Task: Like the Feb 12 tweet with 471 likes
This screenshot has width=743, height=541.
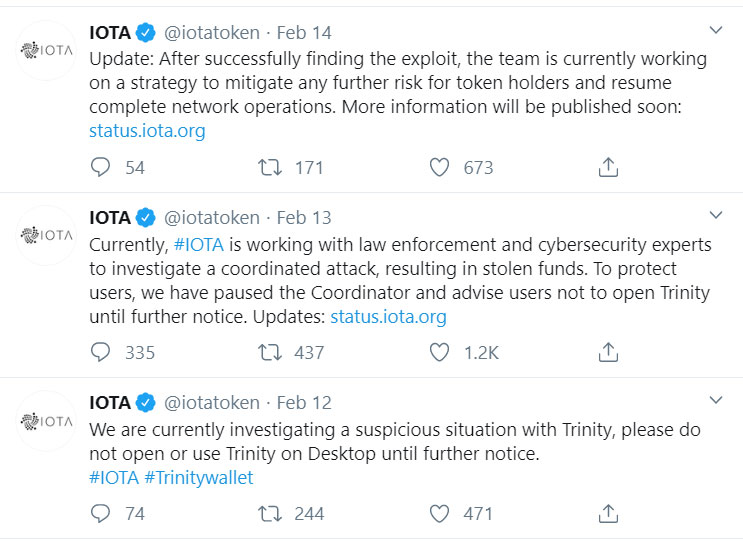Action: (x=439, y=513)
